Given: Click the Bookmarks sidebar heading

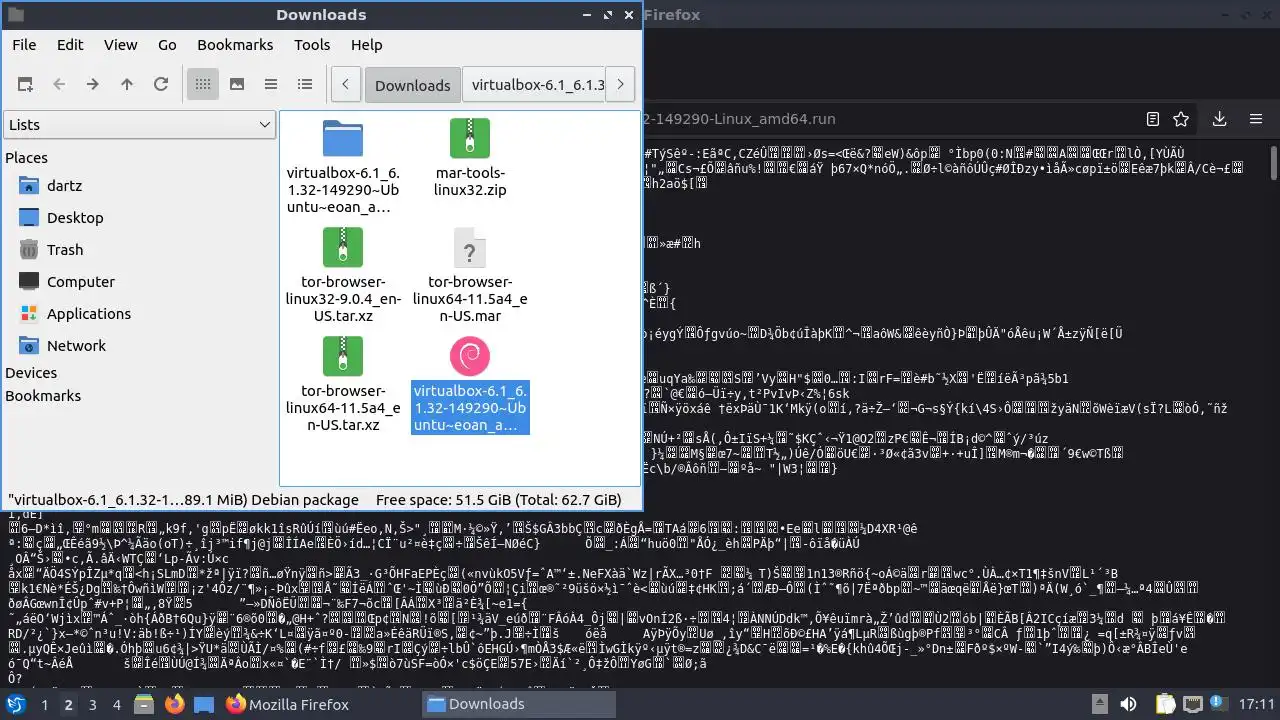Looking at the screenshot, I should point(43,396).
